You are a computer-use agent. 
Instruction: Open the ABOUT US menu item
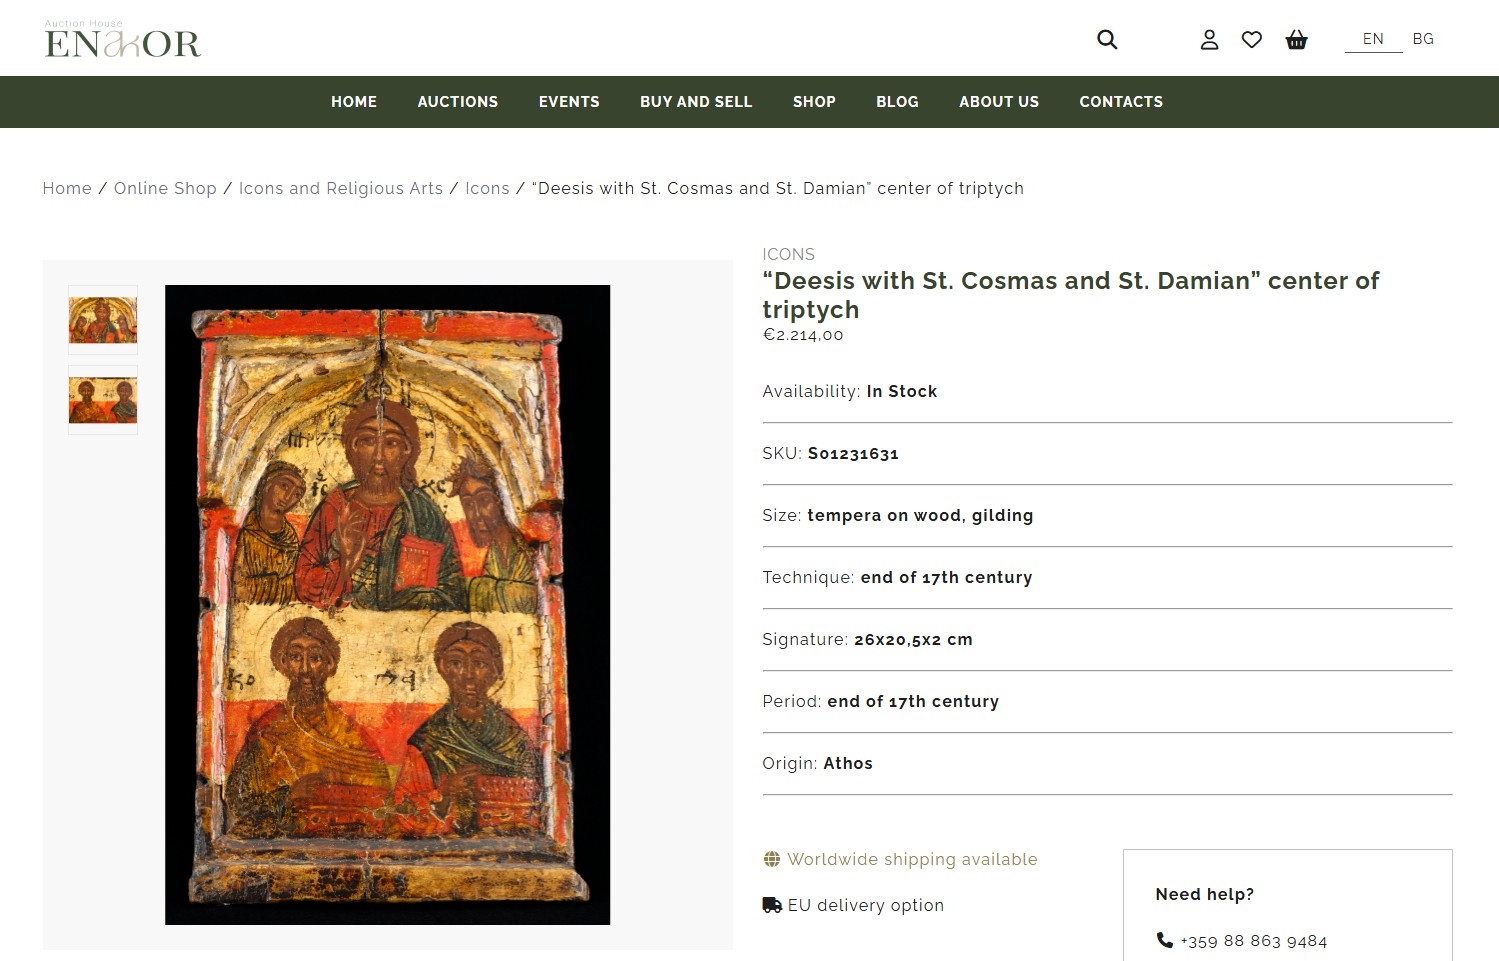(x=999, y=102)
